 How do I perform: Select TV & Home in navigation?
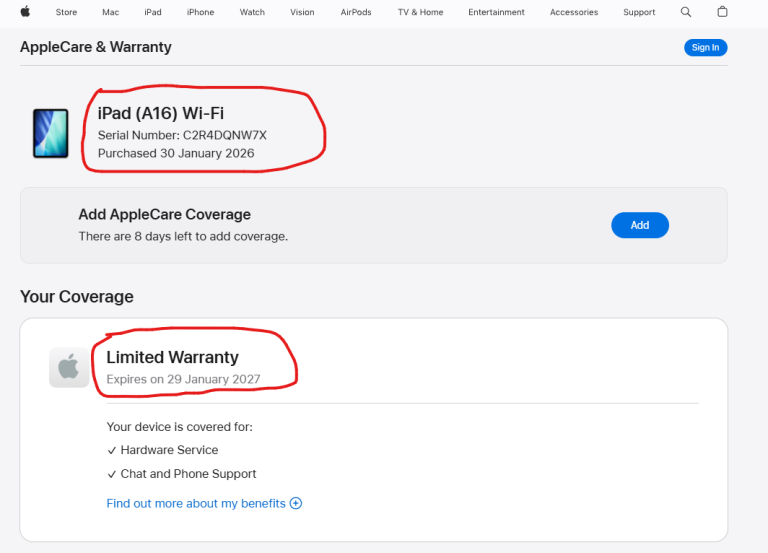[x=420, y=12]
